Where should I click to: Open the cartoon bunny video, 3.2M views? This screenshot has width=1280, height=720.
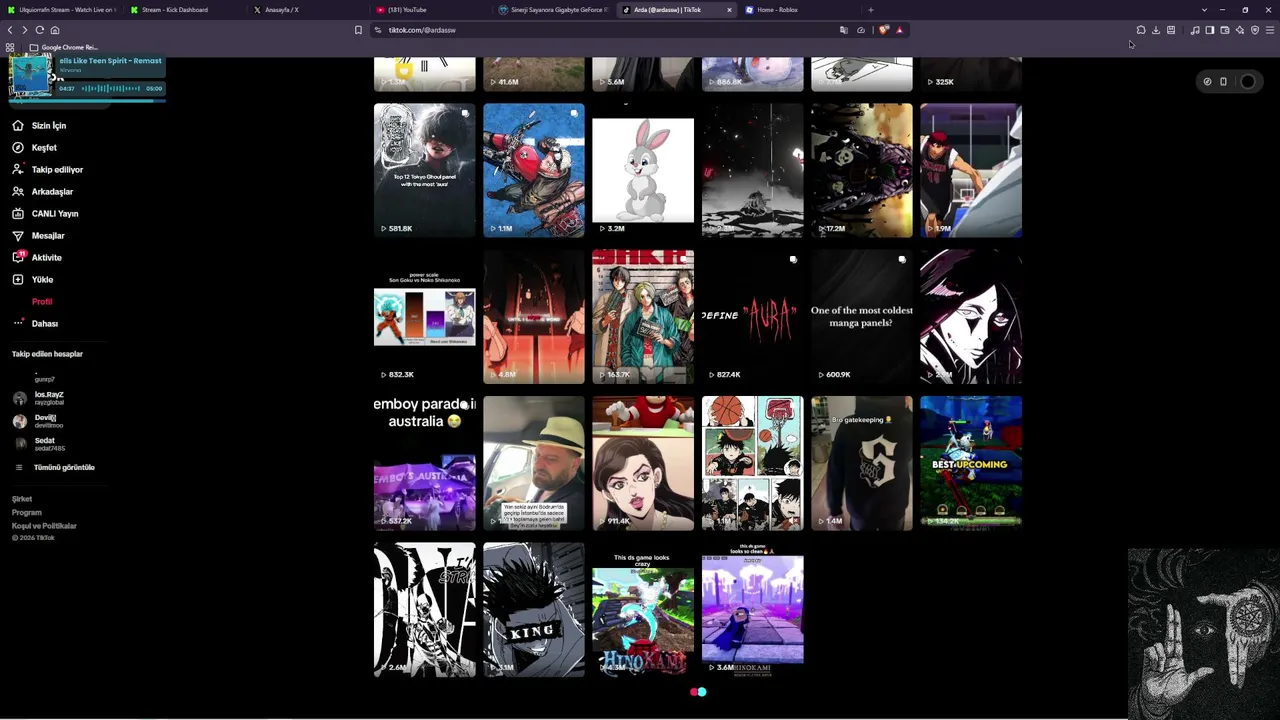(x=643, y=171)
